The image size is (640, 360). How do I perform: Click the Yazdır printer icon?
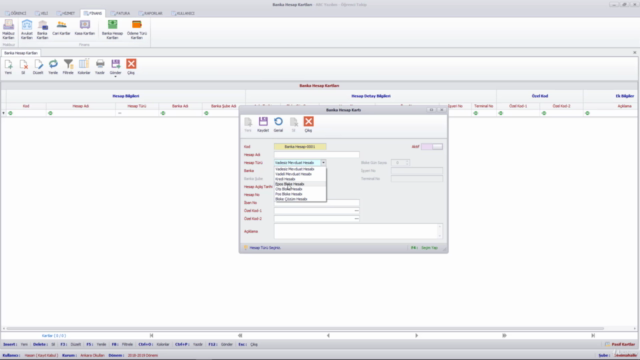coord(100,67)
